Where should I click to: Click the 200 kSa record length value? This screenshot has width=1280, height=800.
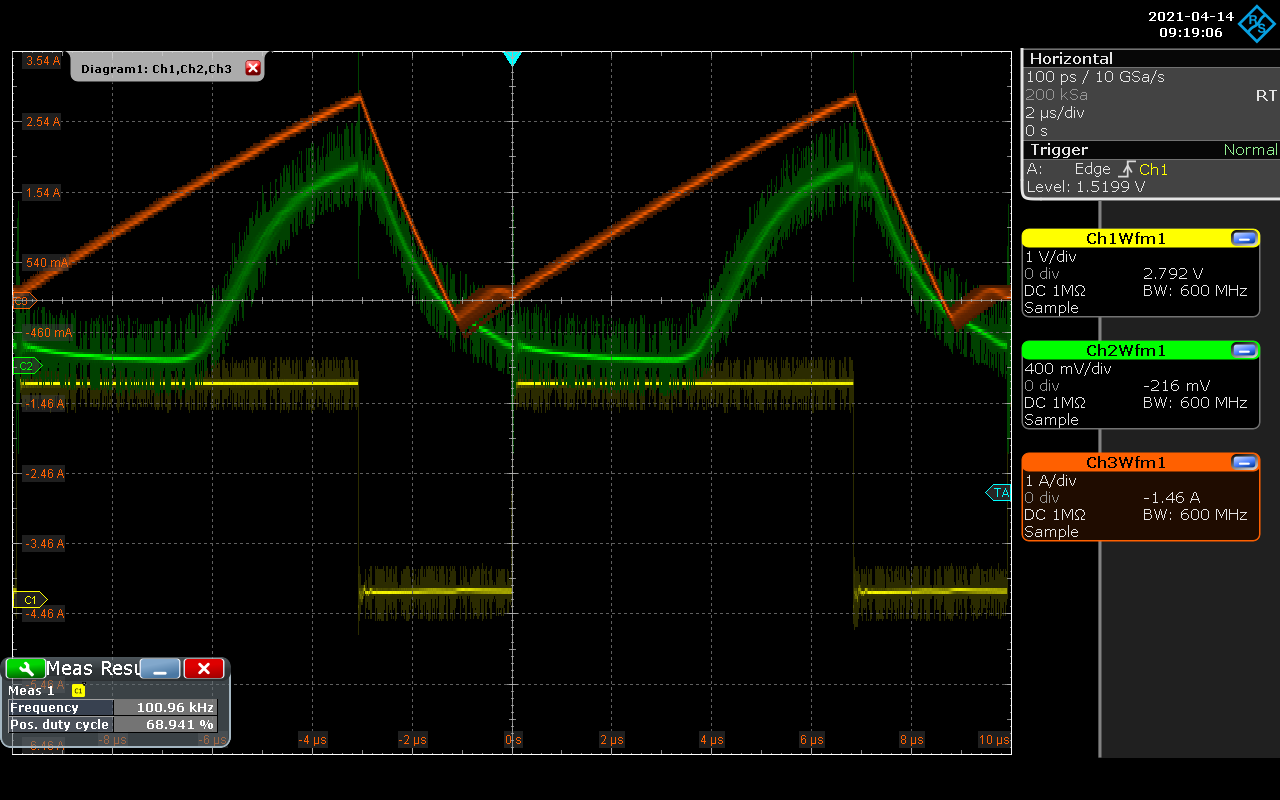pyautogui.click(x=1056, y=95)
